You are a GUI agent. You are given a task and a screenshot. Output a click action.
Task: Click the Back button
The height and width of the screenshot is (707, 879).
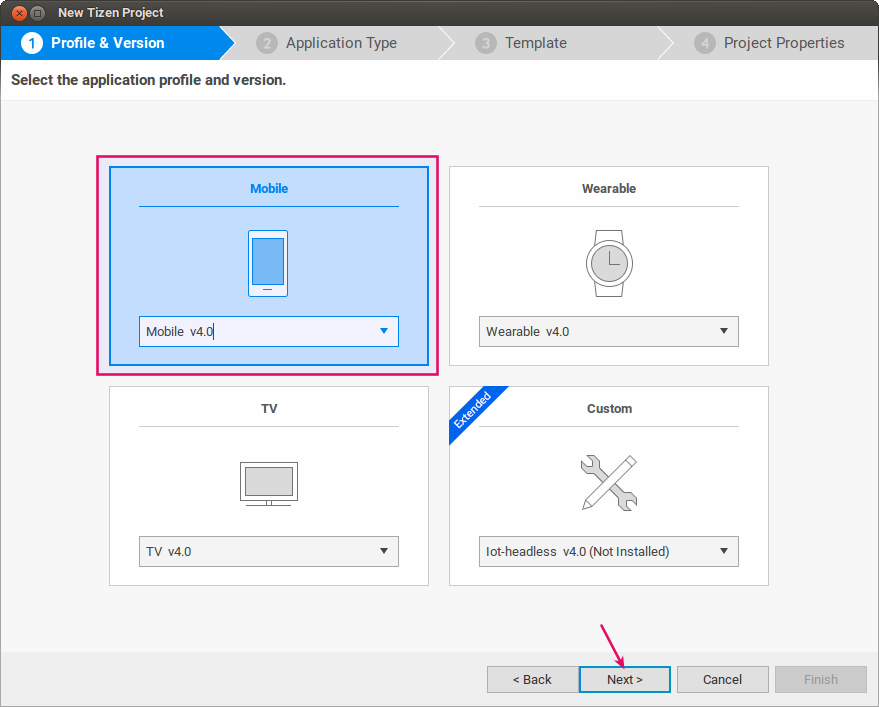532,679
